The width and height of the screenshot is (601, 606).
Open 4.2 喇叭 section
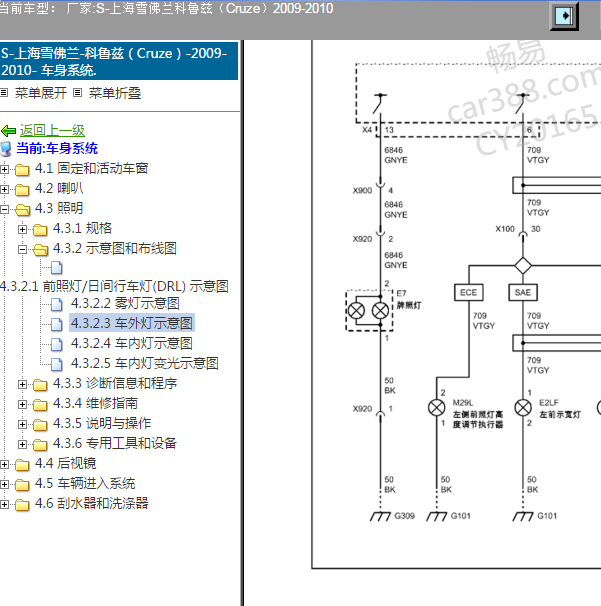click(x=59, y=188)
